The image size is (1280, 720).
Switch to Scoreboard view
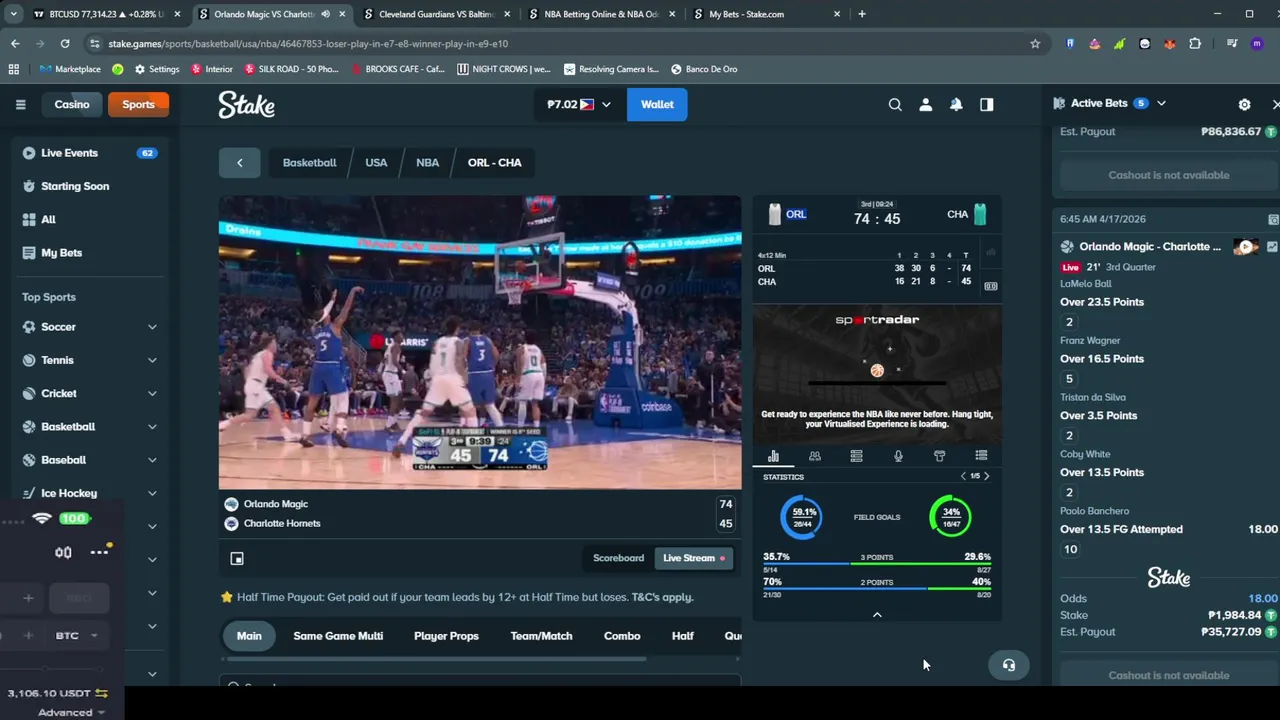click(x=618, y=558)
